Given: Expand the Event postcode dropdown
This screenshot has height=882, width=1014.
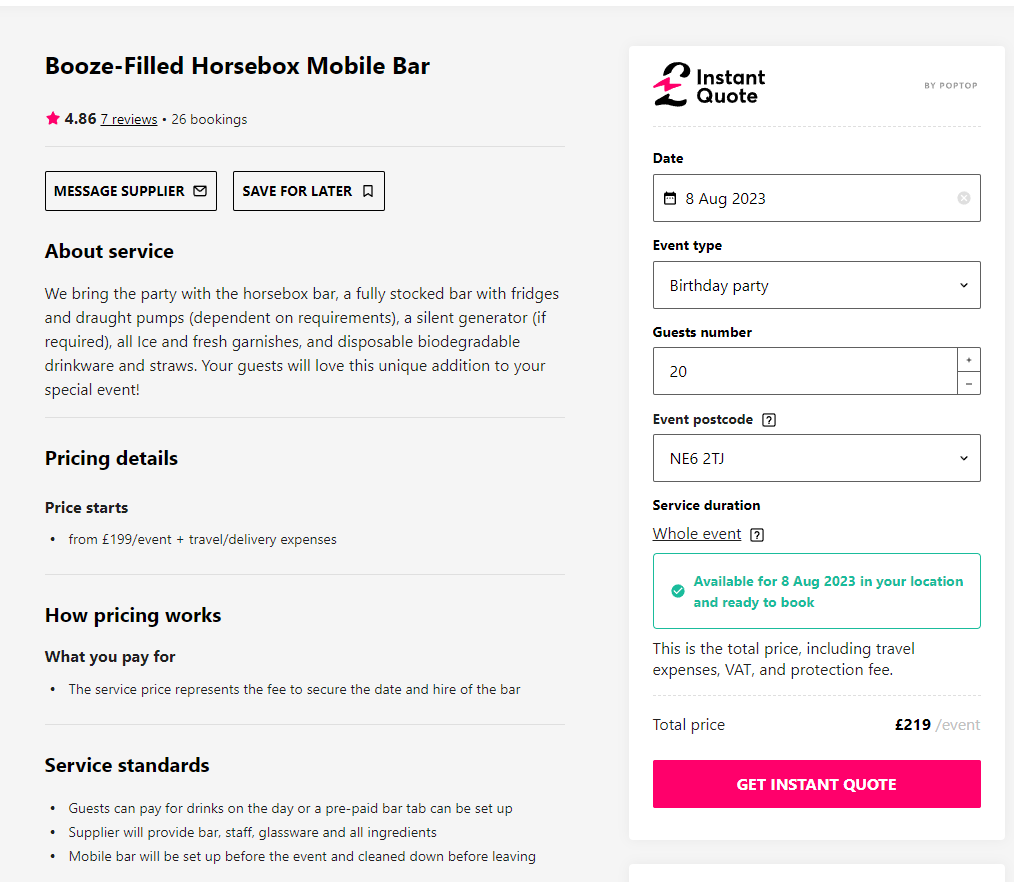Looking at the screenshot, I should coord(816,458).
